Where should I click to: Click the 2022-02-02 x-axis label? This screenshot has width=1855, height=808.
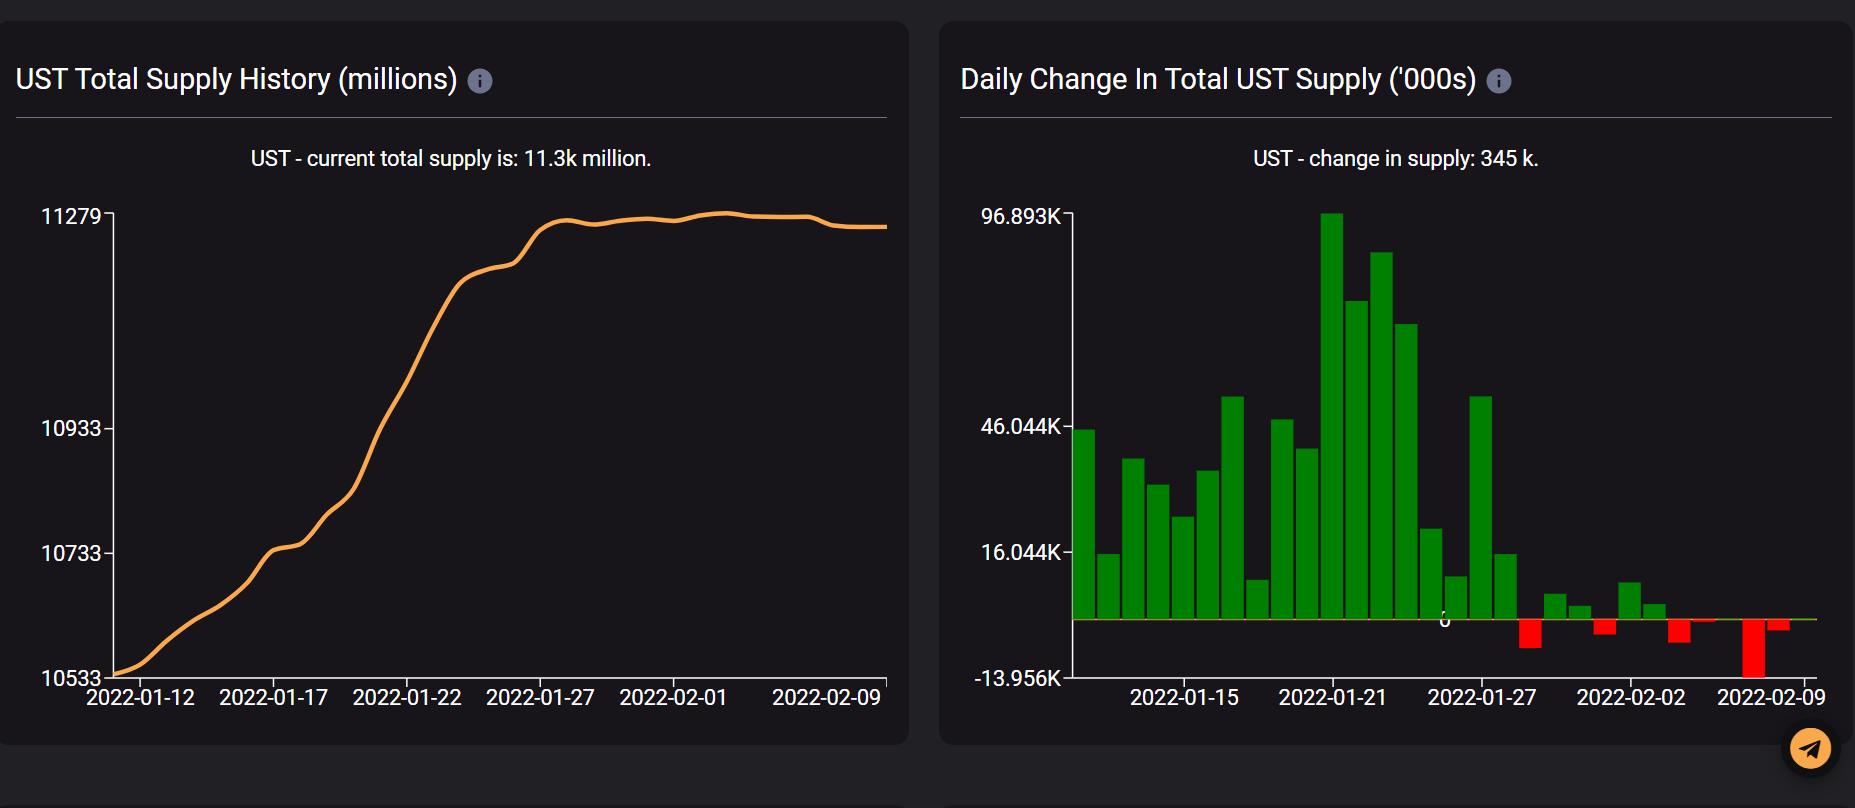tap(1630, 697)
